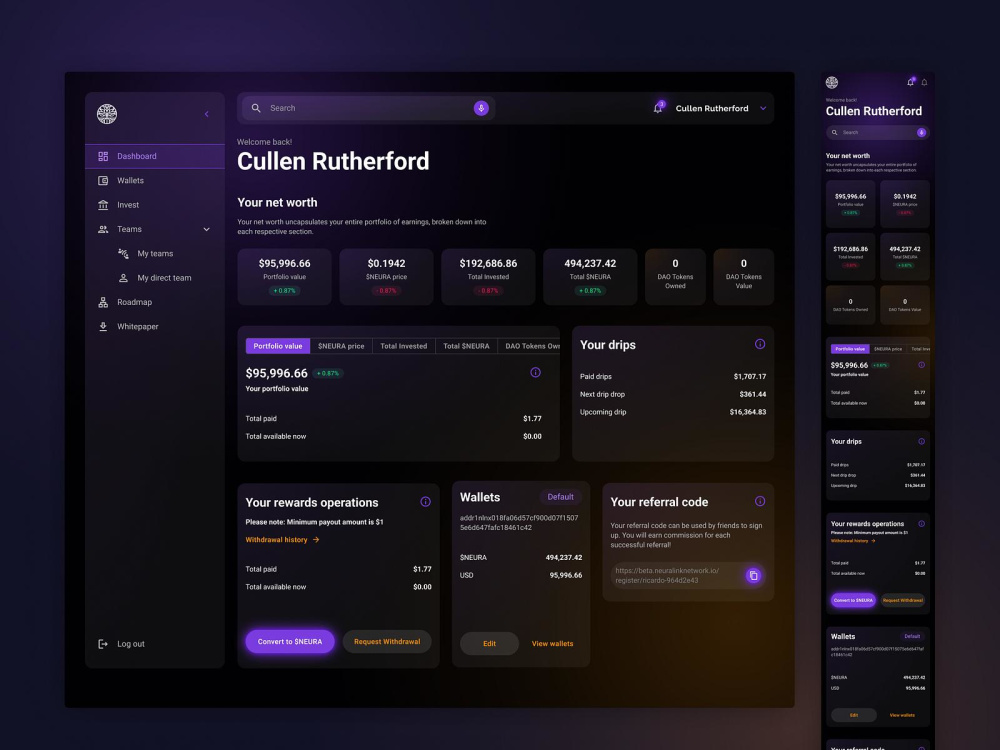Click the mobile view logo icon

(x=832, y=82)
